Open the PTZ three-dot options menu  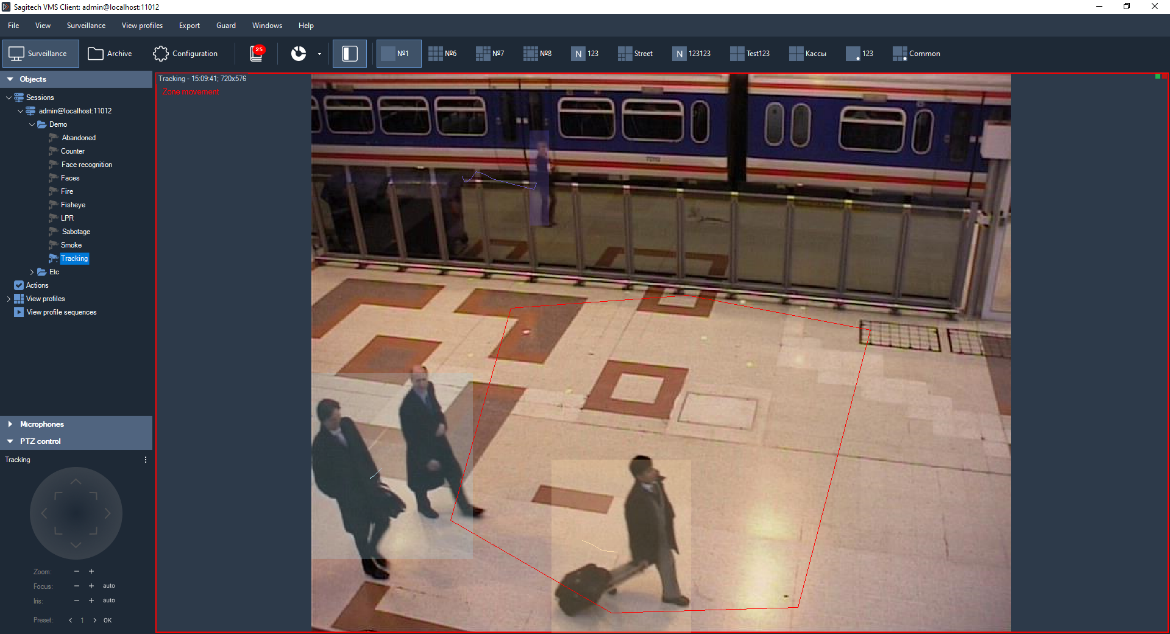pyautogui.click(x=145, y=460)
